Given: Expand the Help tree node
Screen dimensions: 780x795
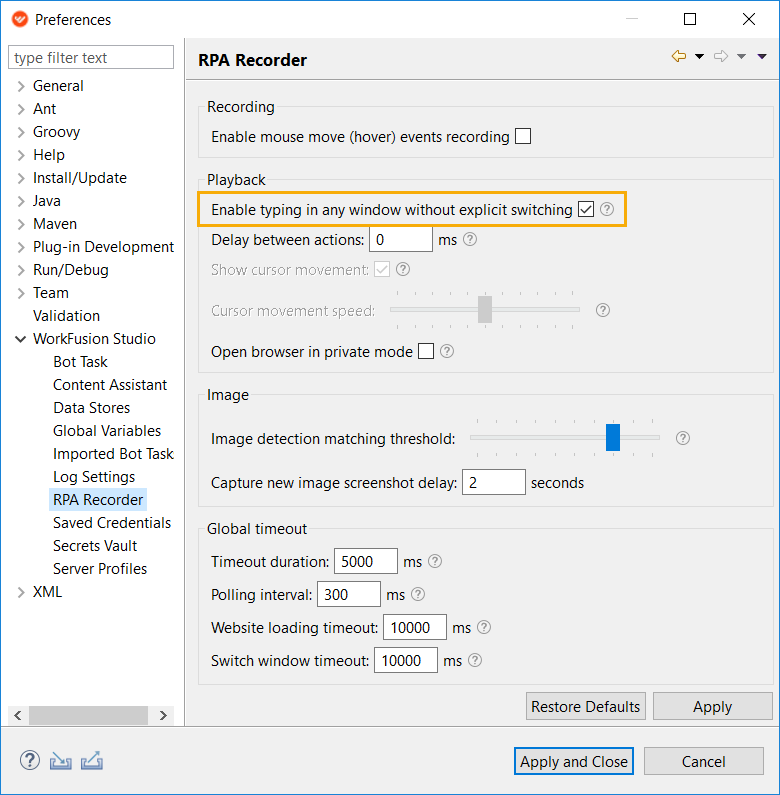Looking at the screenshot, I should pyautogui.click(x=21, y=155).
